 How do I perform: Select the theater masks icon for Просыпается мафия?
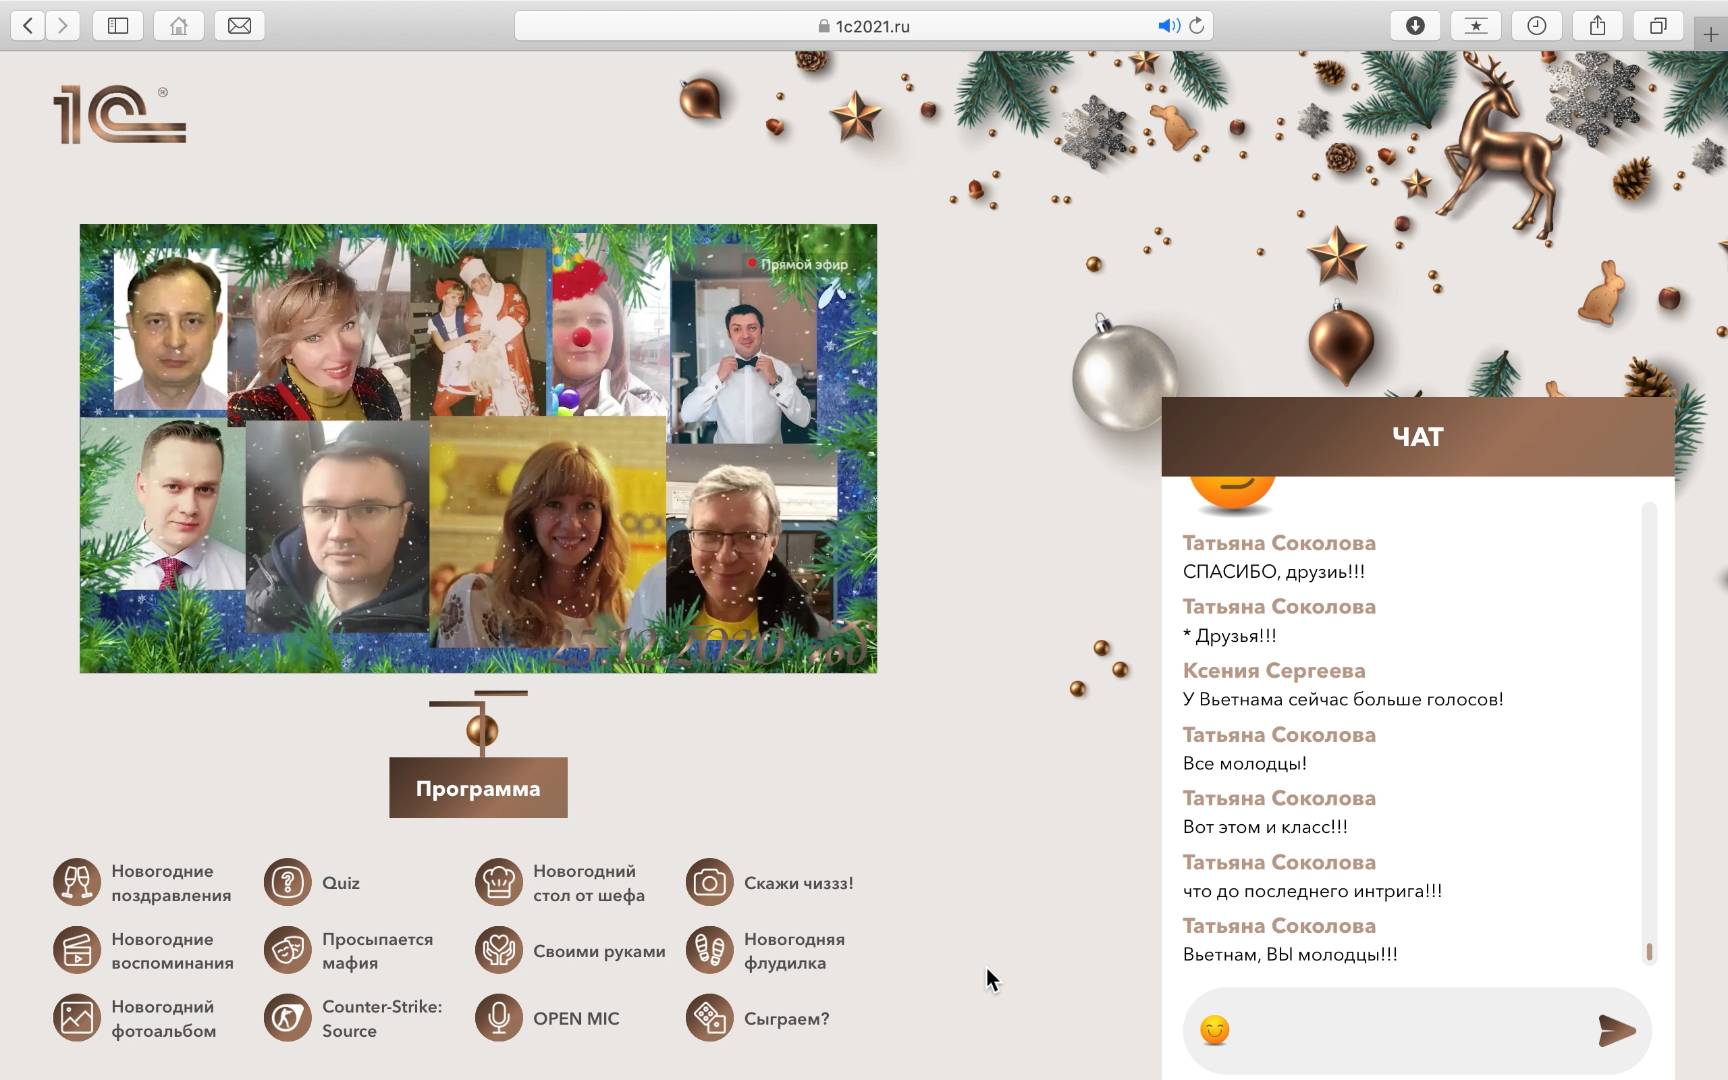pyautogui.click(x=288, y=951)
